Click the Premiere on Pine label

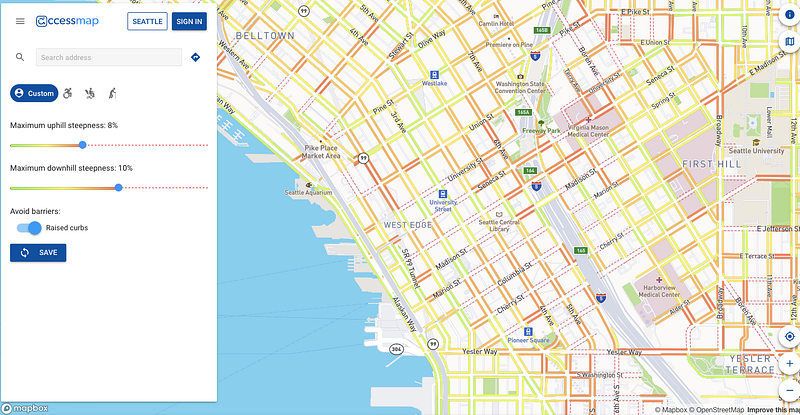point(509,44)
